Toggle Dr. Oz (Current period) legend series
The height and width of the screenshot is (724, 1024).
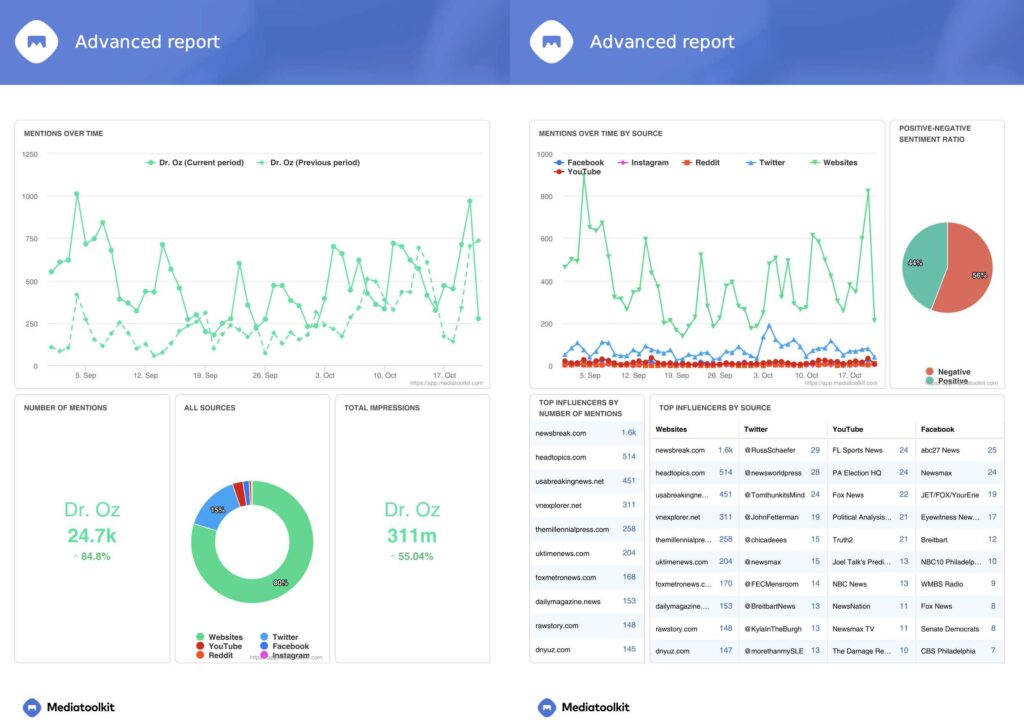[x=152, y=162]
